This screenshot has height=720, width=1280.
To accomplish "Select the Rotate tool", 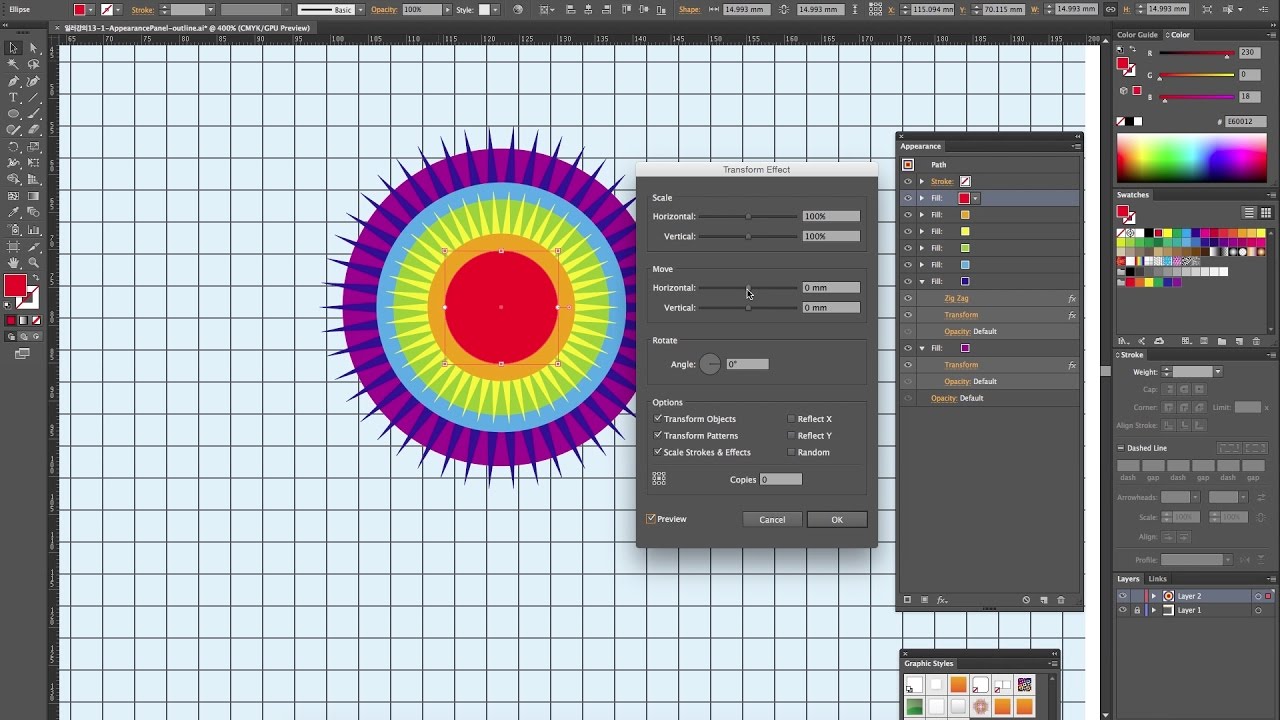I will coord(14,147).
